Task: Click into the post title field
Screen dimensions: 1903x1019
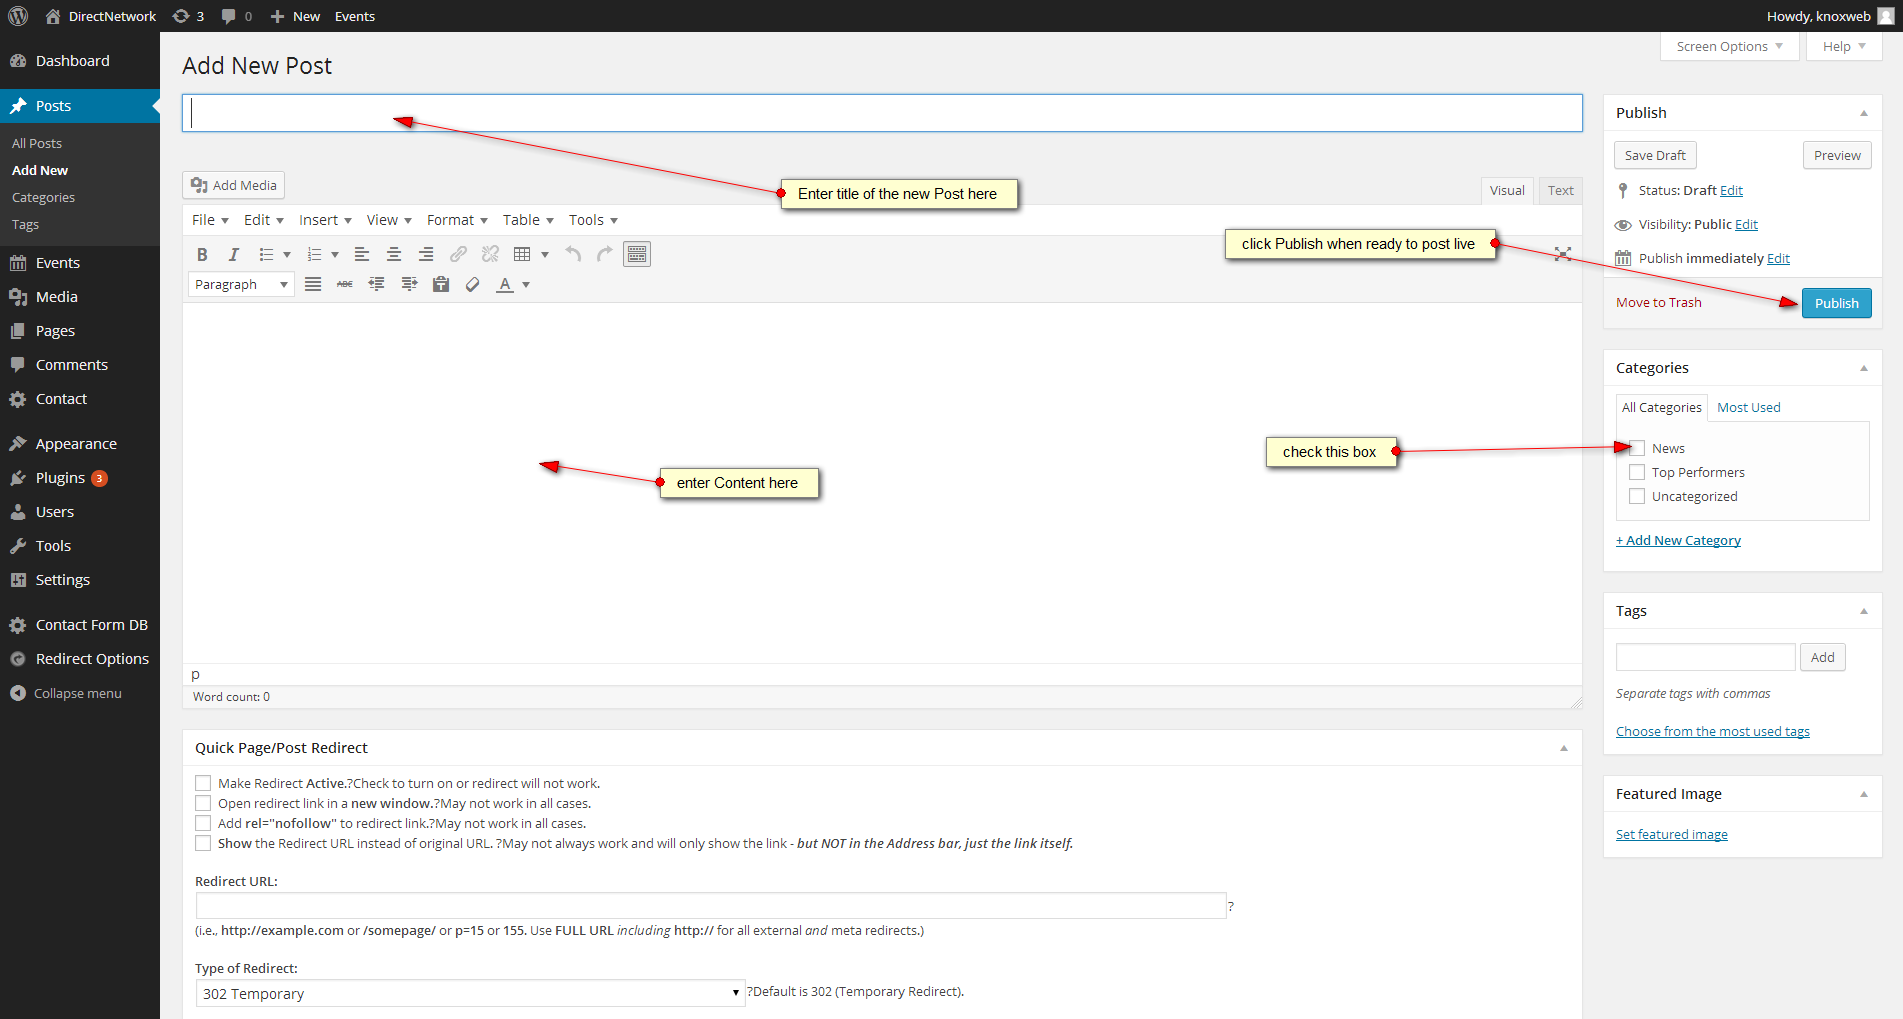Action: [x=881, y=113]
